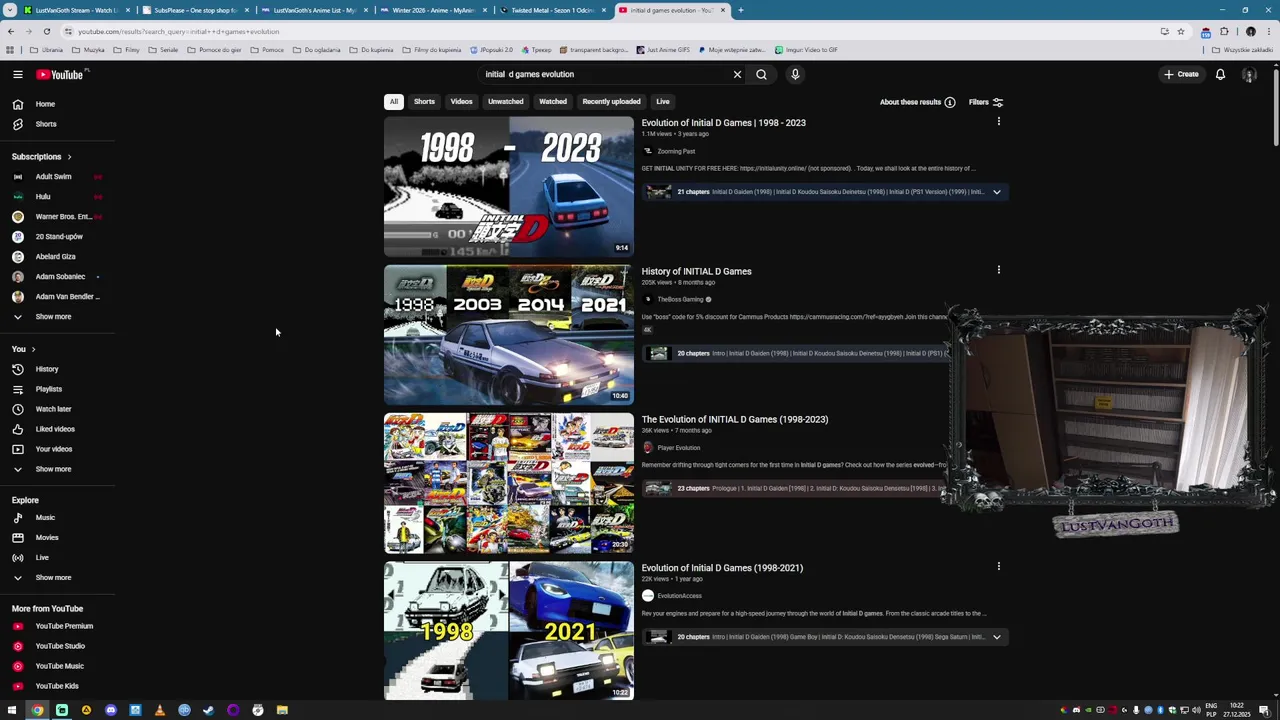The width and height of the screenshot is (1280, 720).
Task: Open Movies under Explore
Action: (x=47, y=538)
